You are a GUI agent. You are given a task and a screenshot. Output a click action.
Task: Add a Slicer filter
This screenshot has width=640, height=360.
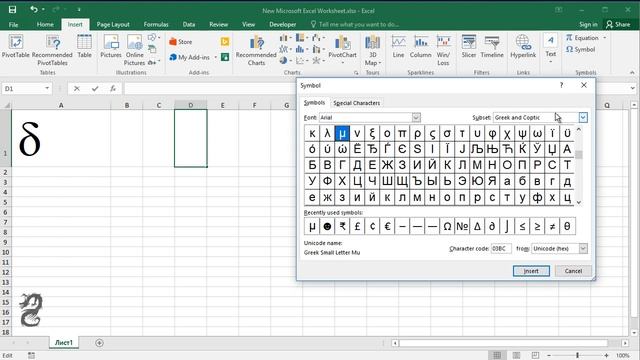tap(469, 46)
